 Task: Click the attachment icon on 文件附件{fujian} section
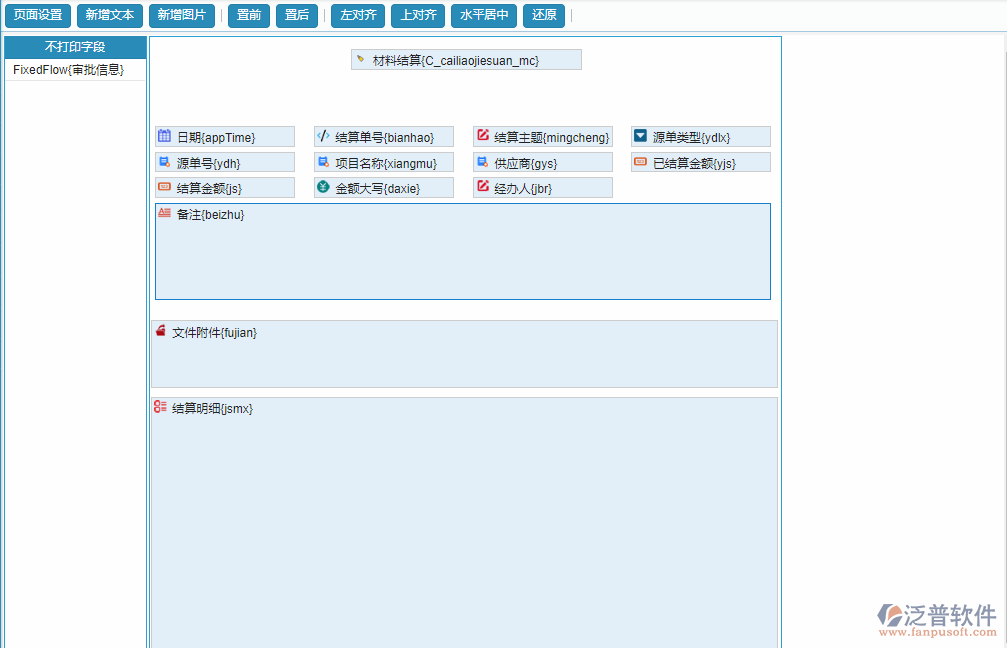point(160,331)
